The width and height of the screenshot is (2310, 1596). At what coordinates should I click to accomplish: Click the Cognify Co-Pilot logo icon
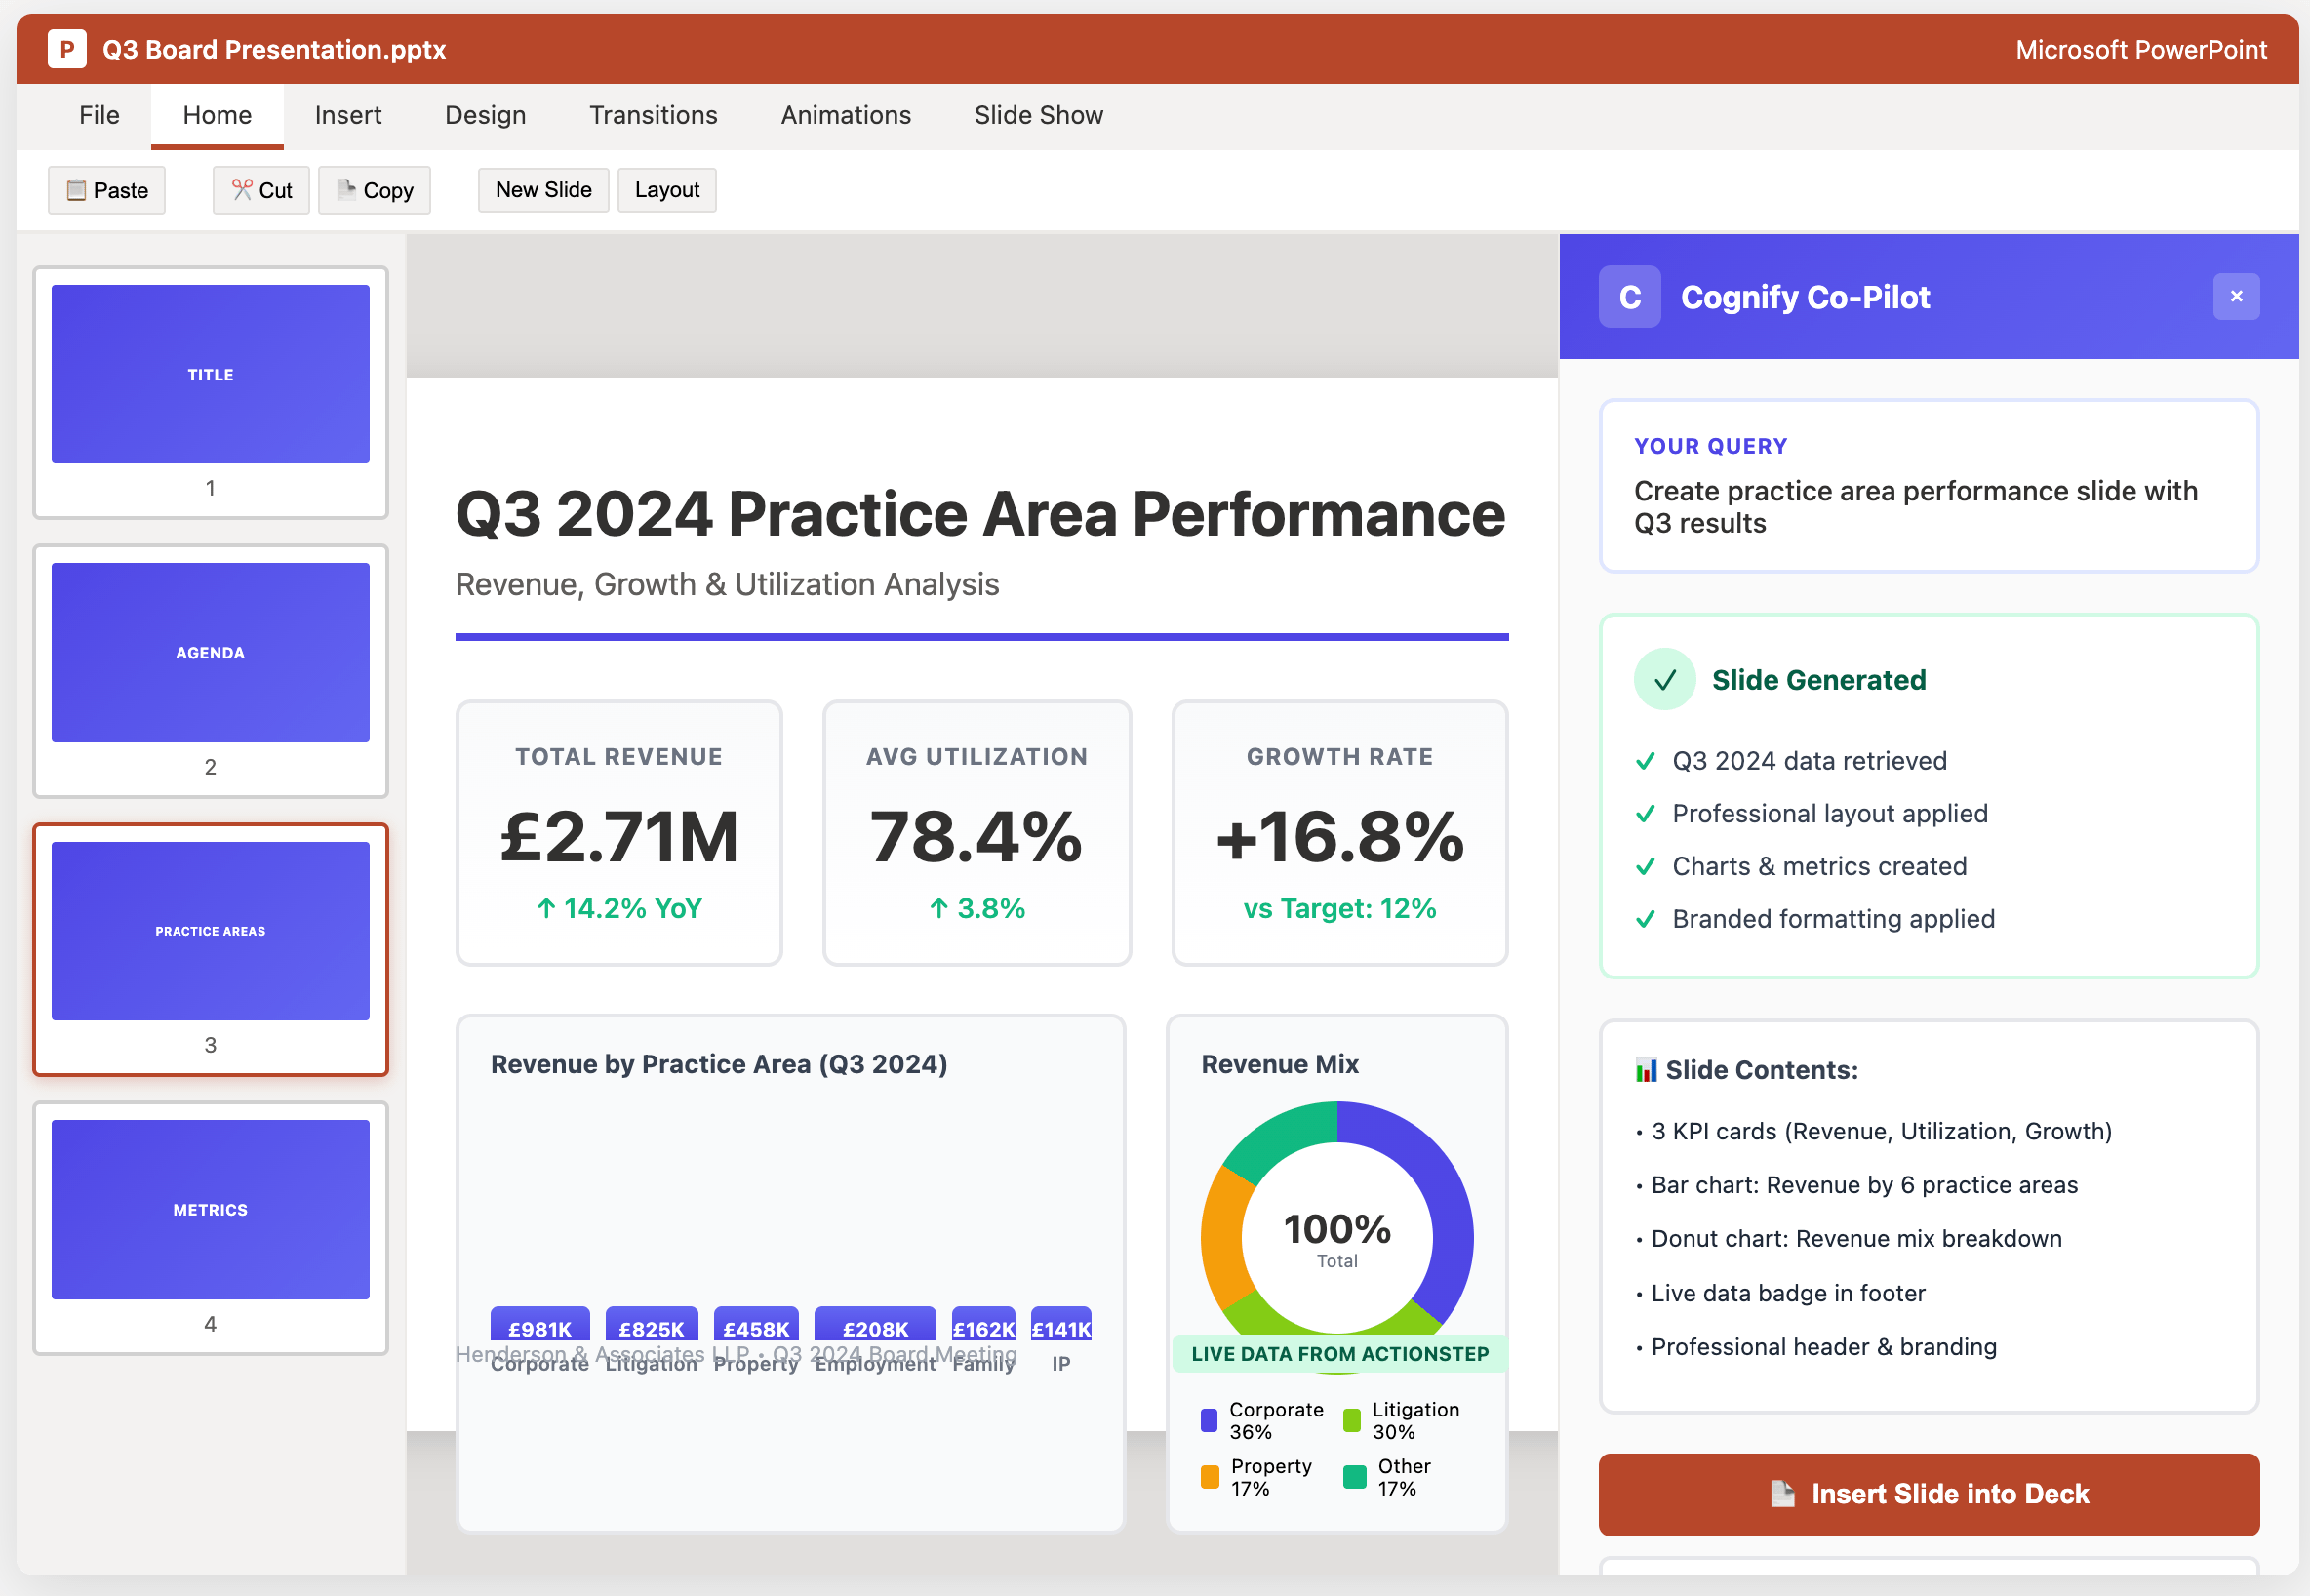(1629, 296)
